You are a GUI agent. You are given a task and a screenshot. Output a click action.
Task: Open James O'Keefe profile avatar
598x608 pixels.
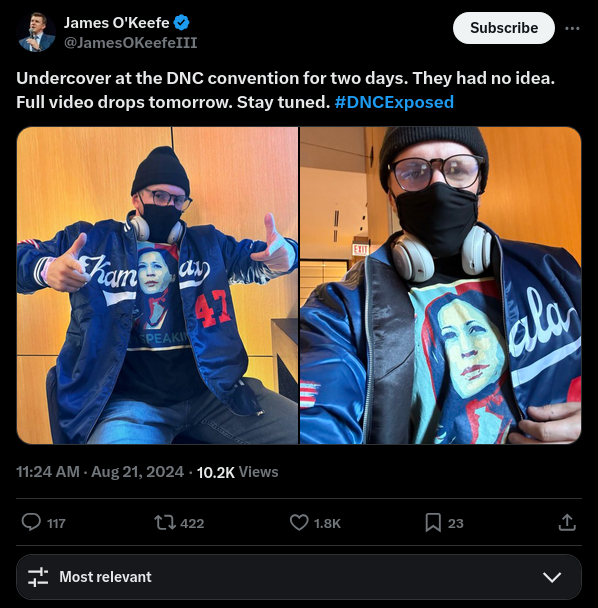36,32
